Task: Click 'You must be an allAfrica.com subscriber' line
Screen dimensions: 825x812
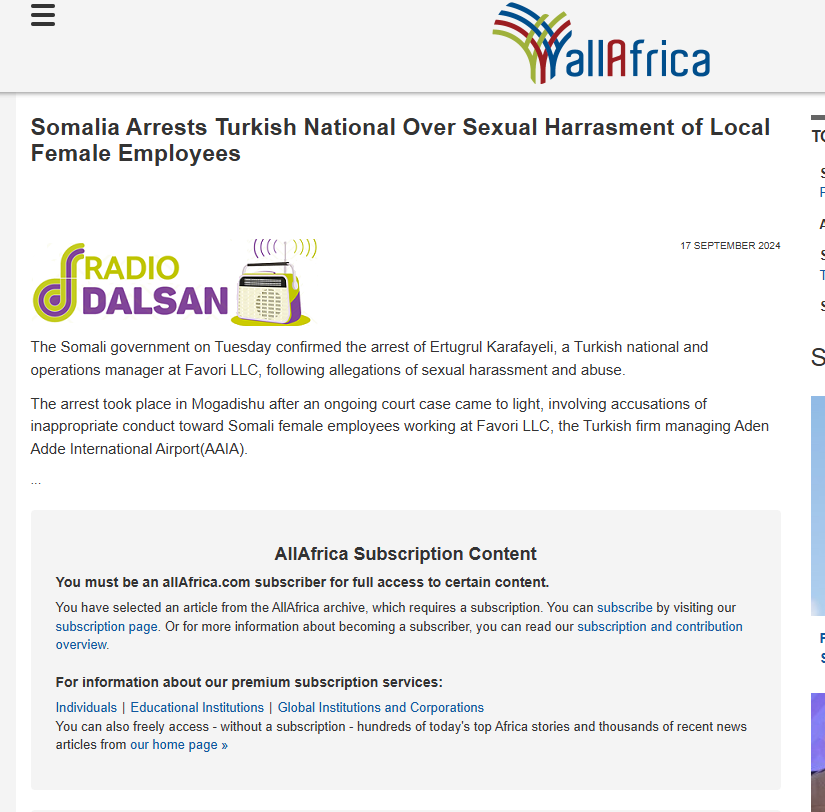Action: [303, 583]
